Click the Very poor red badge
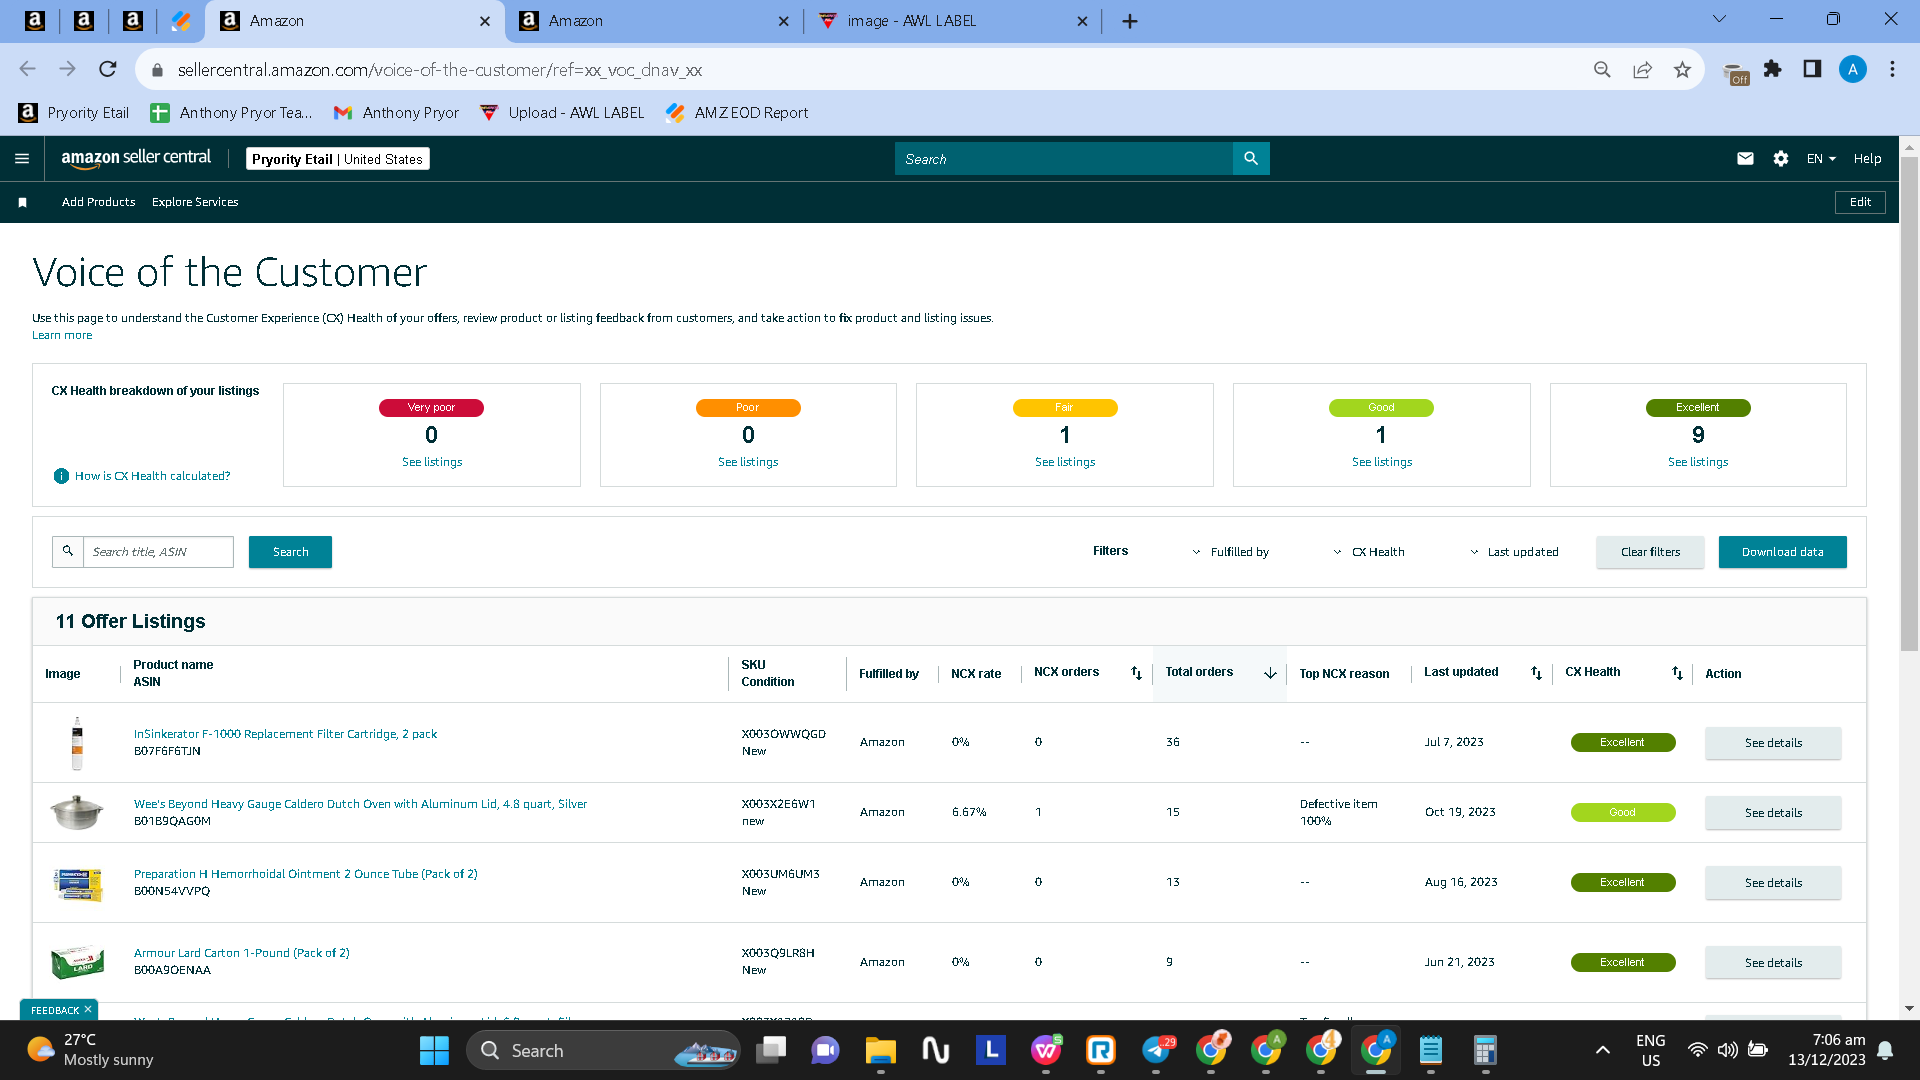Viewport: 1920px width, 1080px height. click(x=431, y=407)
